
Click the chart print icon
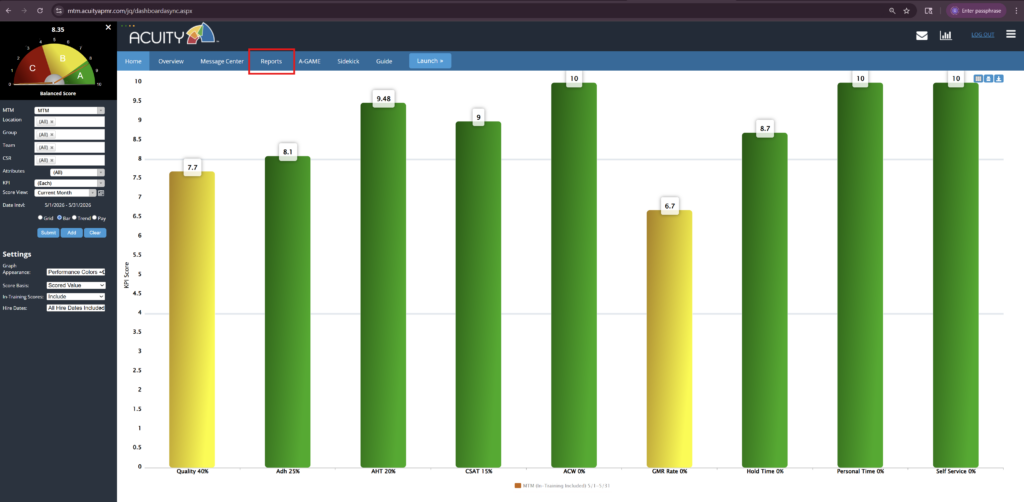[989, 78]
